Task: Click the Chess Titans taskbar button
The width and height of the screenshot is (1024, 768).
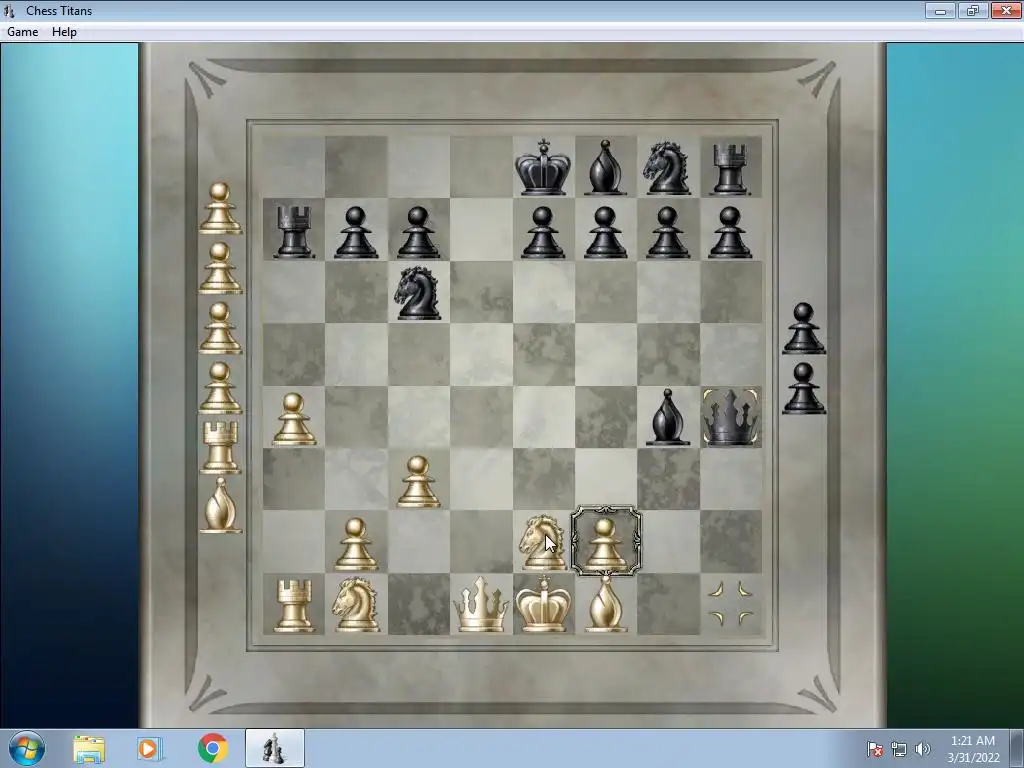Action: (274, 748)
